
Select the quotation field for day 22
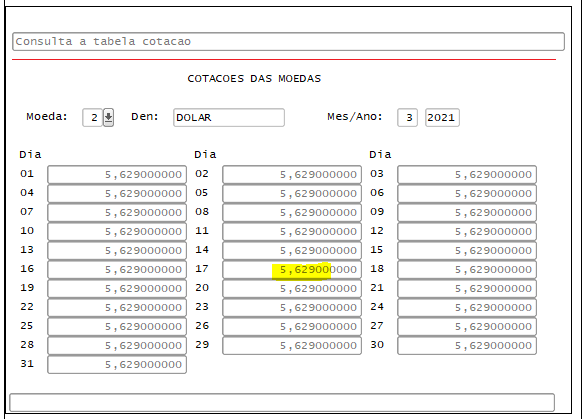coord(117,308)
